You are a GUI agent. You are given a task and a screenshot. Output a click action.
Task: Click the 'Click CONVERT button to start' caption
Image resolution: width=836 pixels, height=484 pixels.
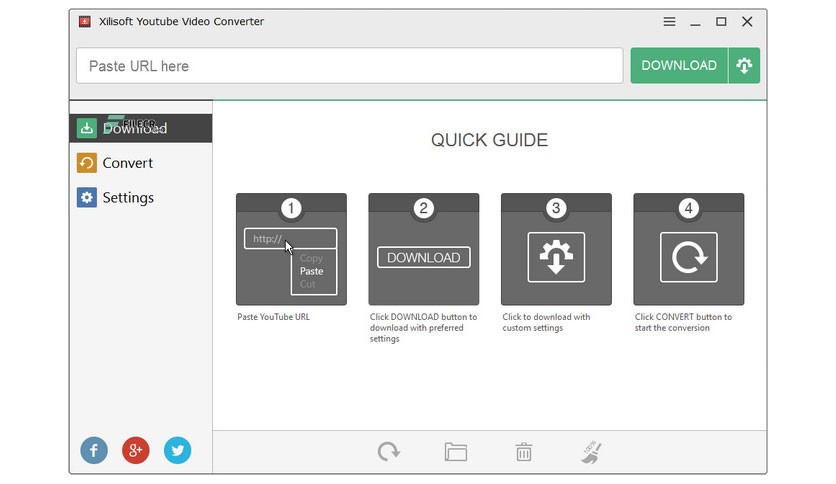click(683, 322)
